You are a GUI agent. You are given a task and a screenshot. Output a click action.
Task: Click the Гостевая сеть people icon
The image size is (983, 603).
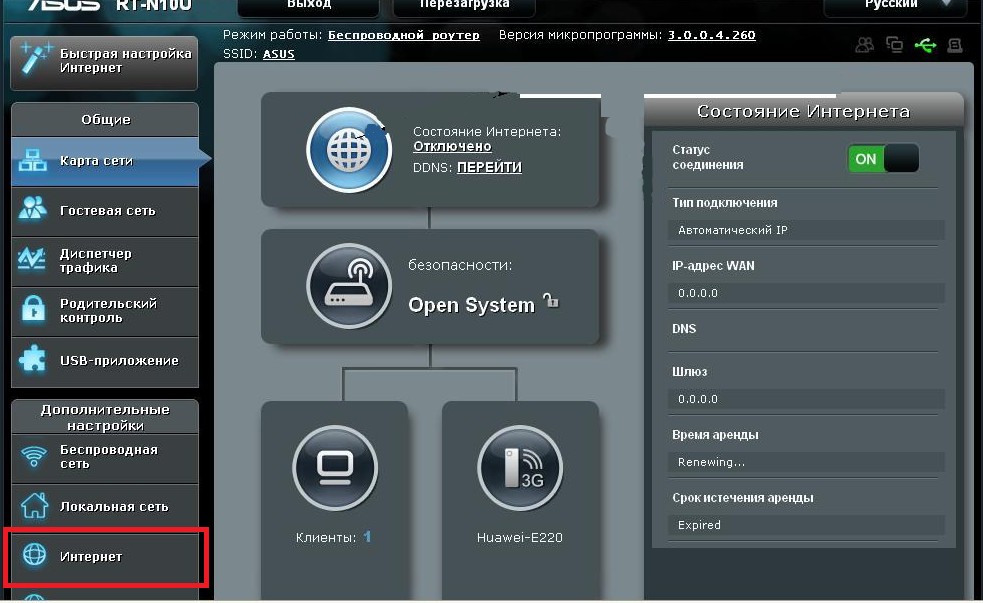(33, 209)
